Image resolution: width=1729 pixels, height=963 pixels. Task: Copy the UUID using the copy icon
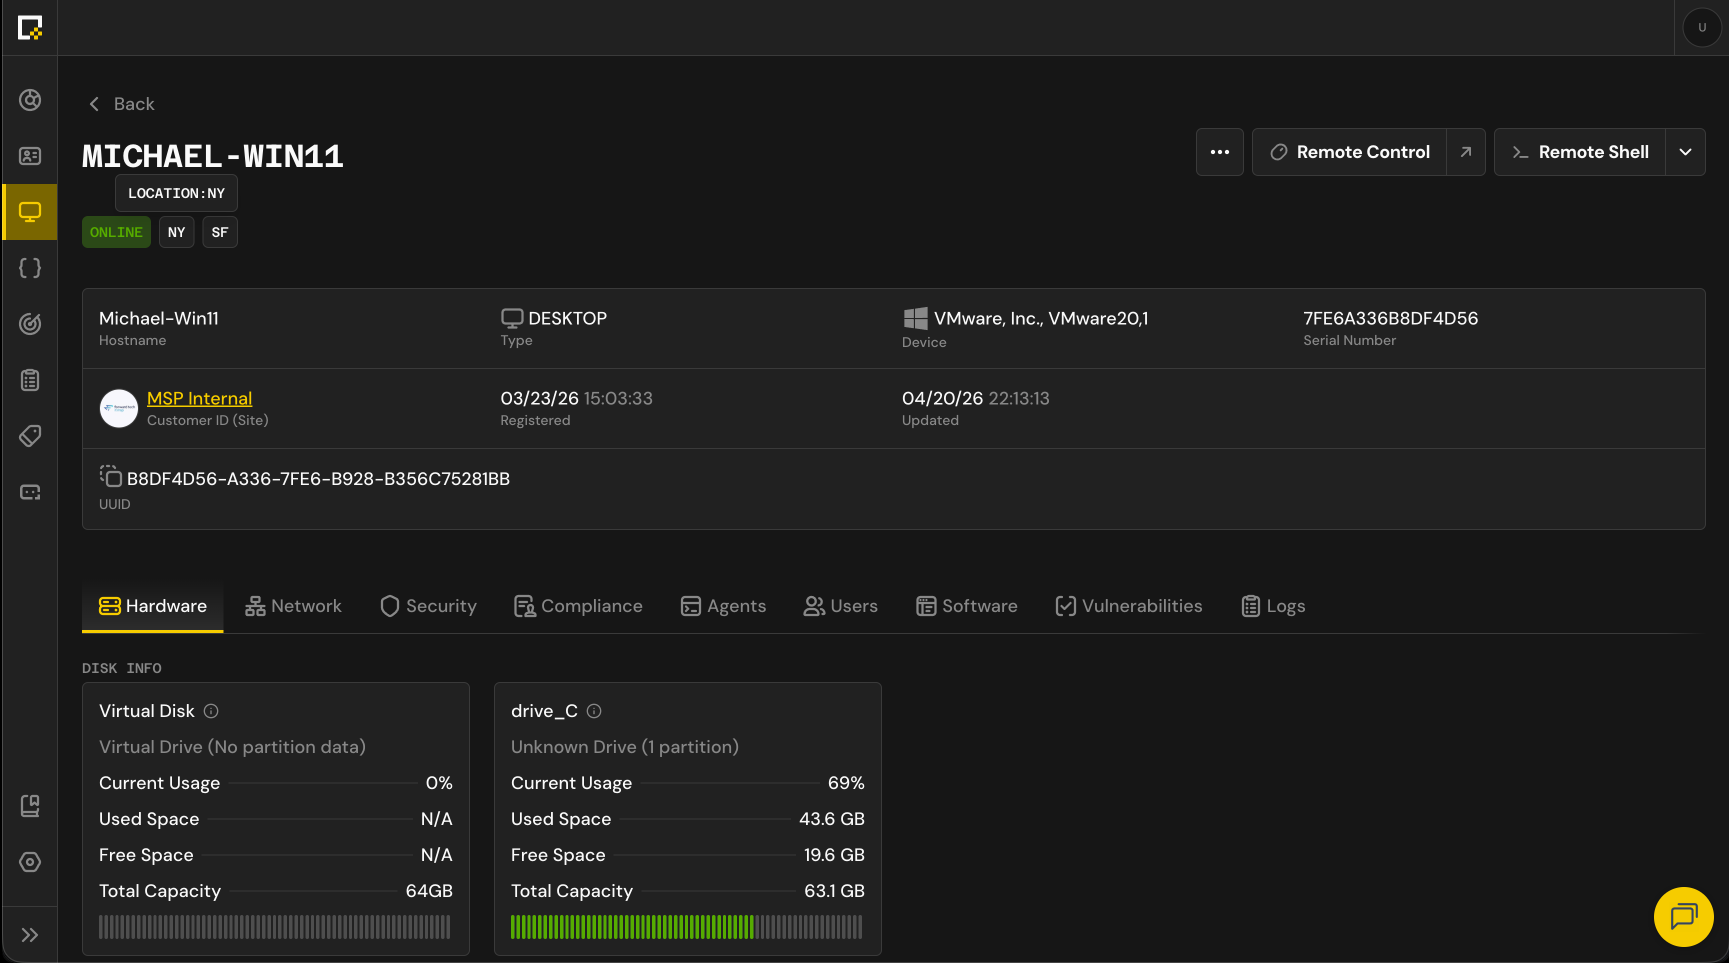click(110, 476)
